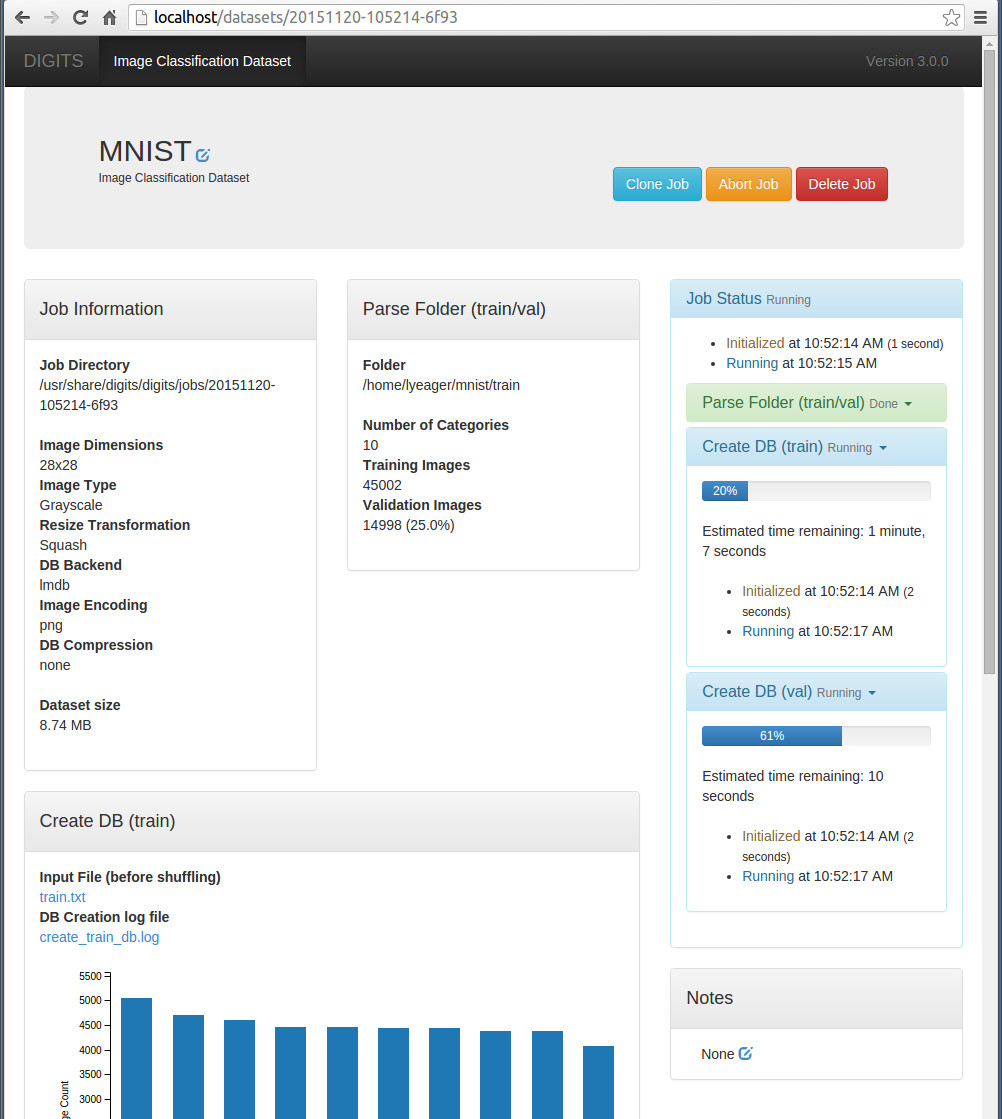
Task: Click the Running at 10:52:15 AM status entry
Action: pyautogui.click(x=801, y=363)
